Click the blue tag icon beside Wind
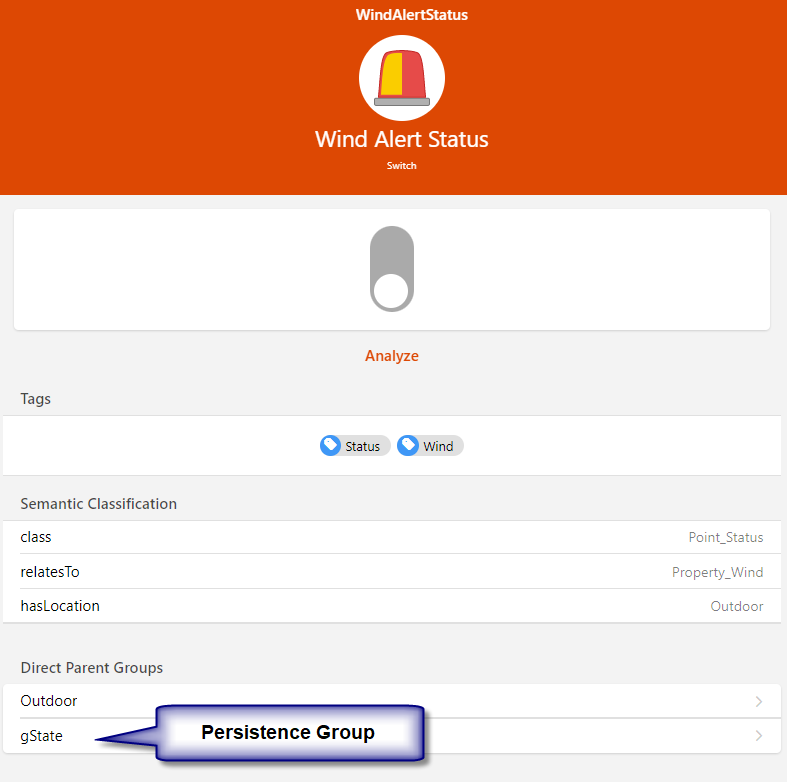This screenshot has width=787, height=782. (408, 446)
